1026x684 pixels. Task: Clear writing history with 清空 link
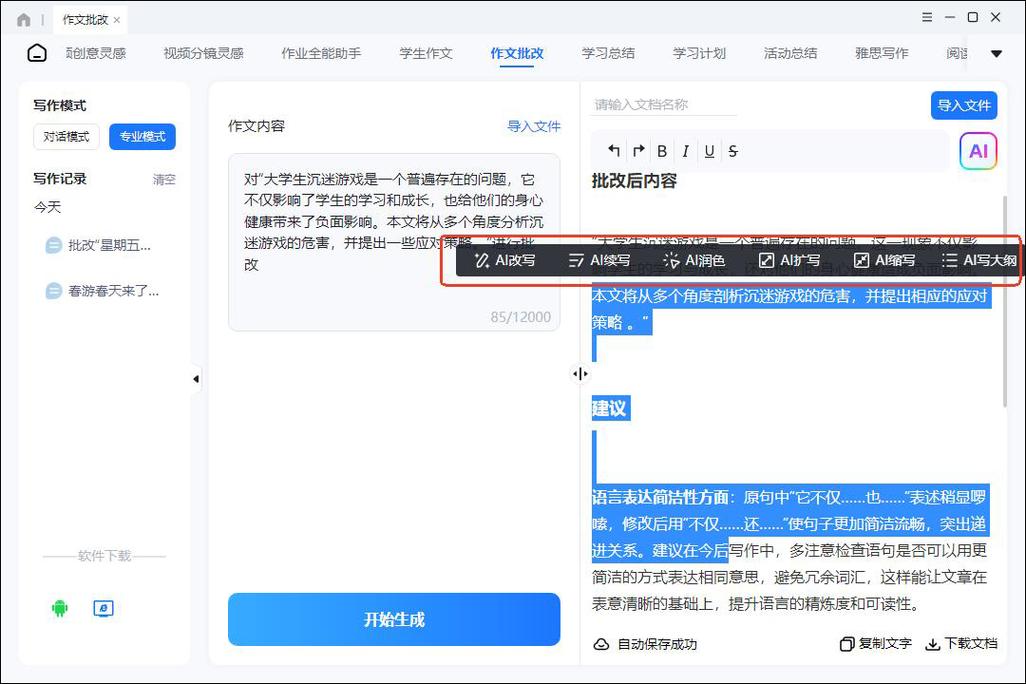click(x=163, y=179)
